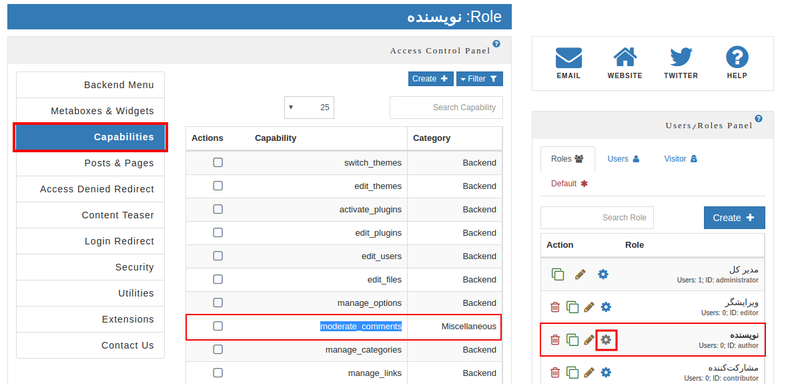
Task: Open the Backend Menu section
Action: 90,85
